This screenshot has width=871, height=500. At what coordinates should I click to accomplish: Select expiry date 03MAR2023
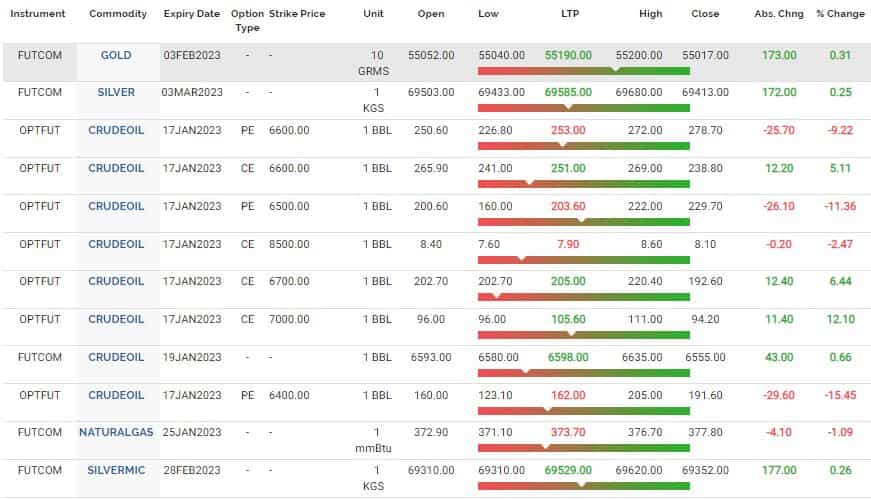192,92
